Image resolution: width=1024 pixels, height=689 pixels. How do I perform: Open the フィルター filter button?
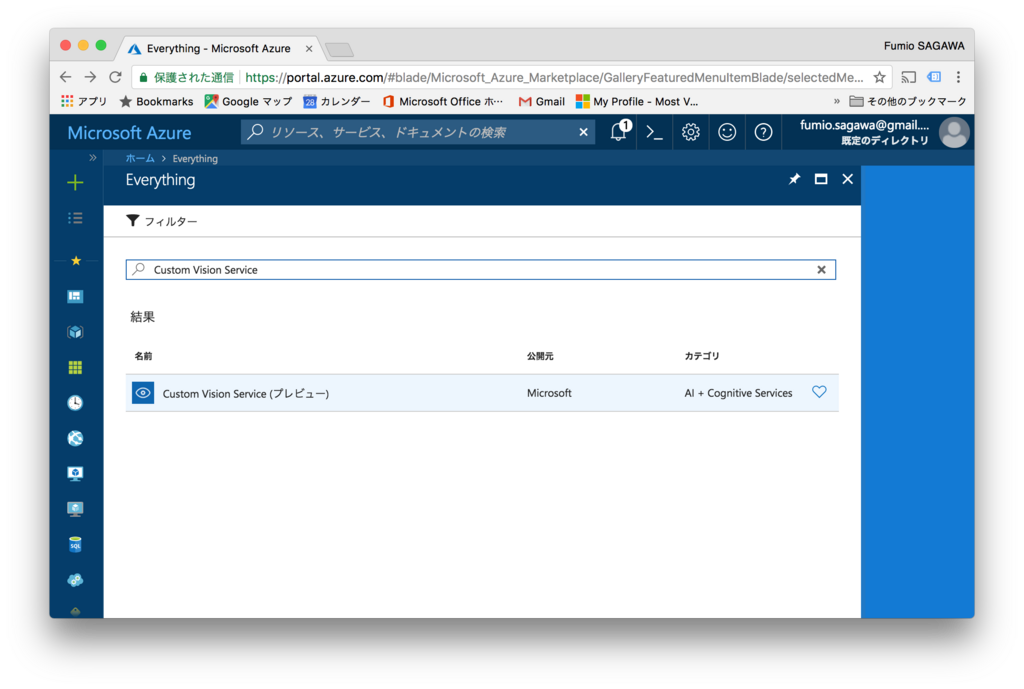coord(161,221)
